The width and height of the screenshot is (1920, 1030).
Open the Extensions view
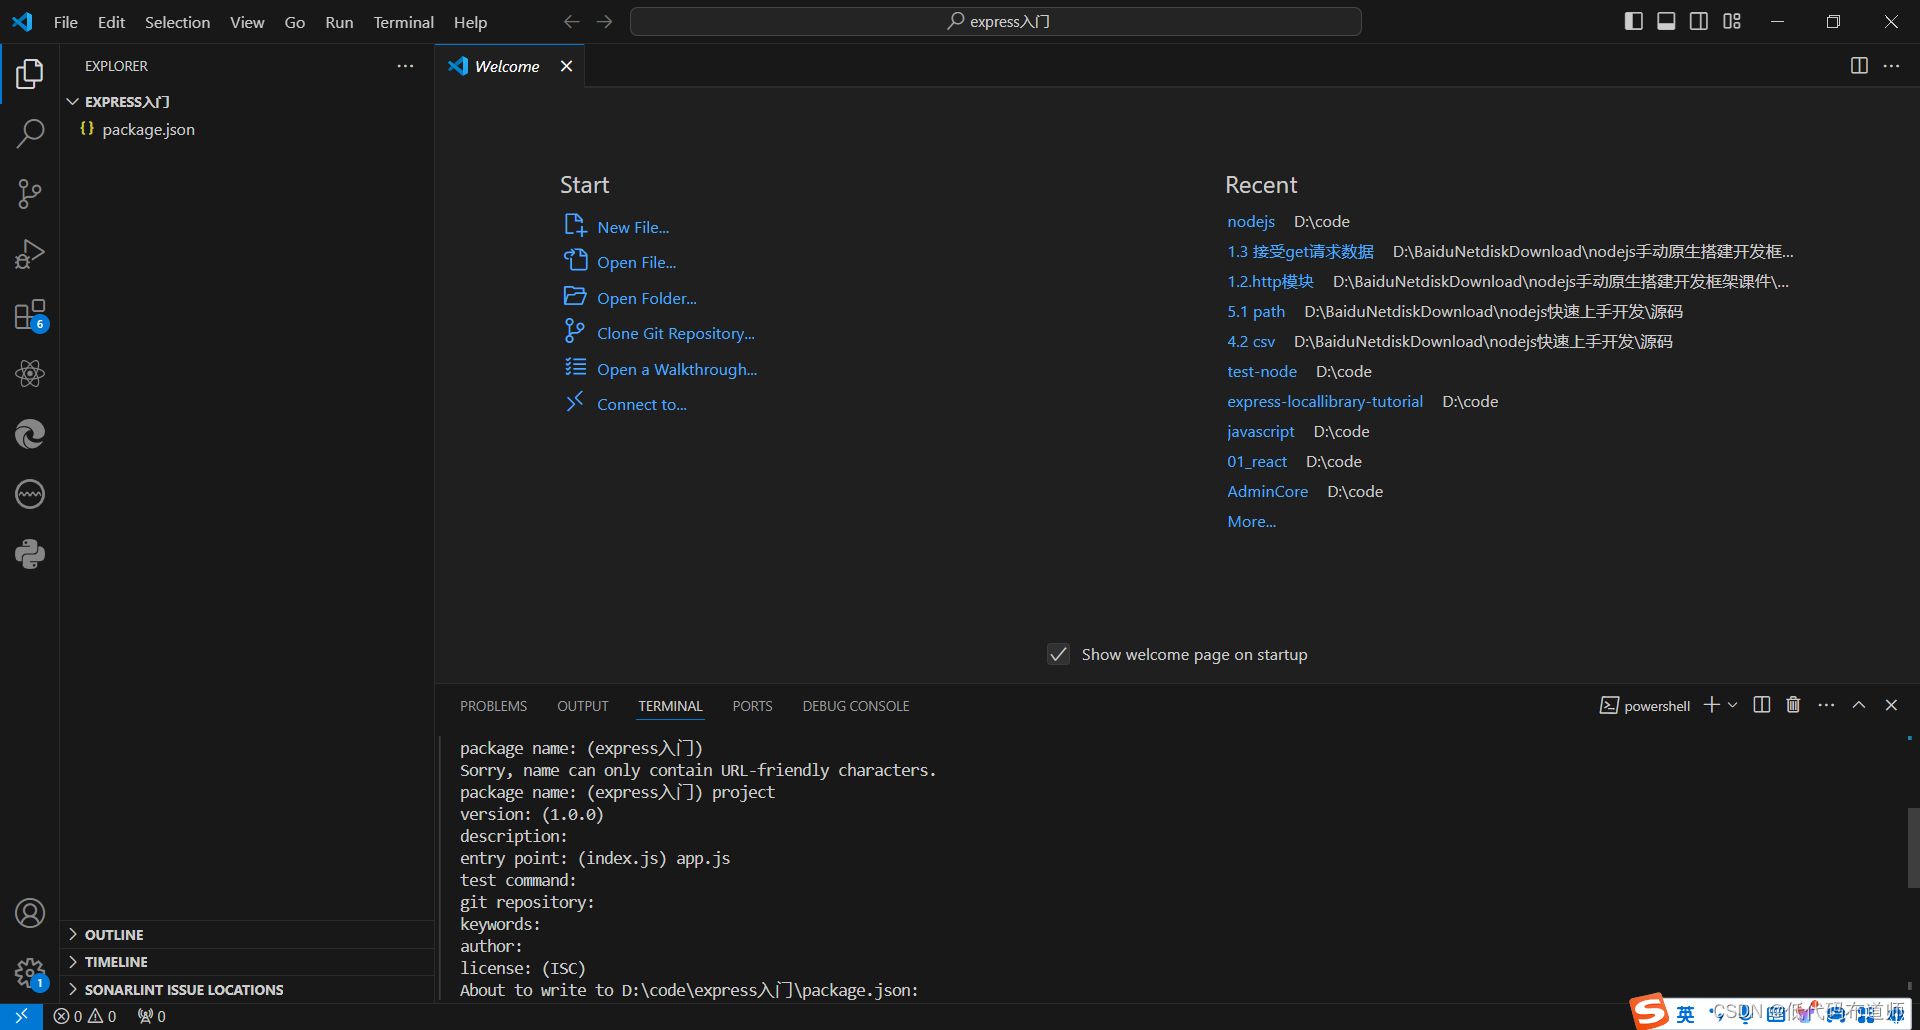pos(30,314)
